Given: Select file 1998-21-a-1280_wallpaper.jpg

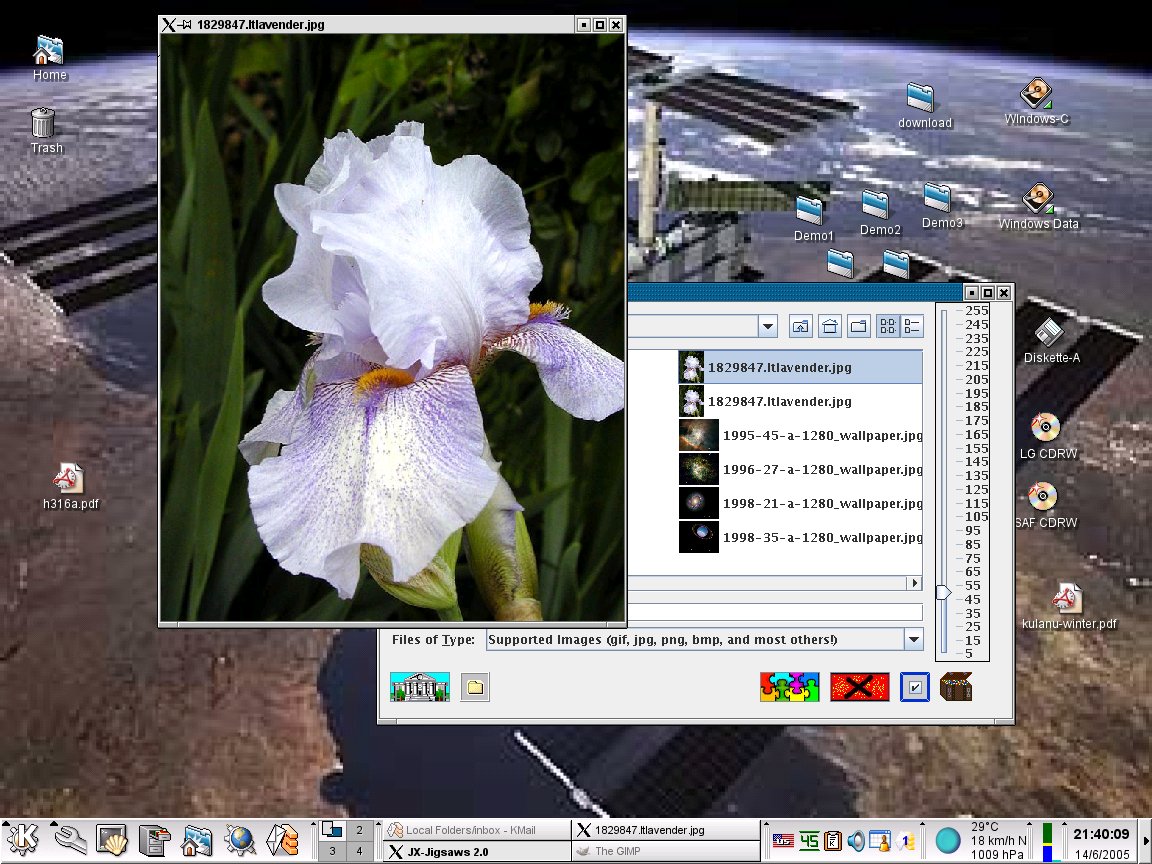Looking at the screenshot, I should (800, 503).
